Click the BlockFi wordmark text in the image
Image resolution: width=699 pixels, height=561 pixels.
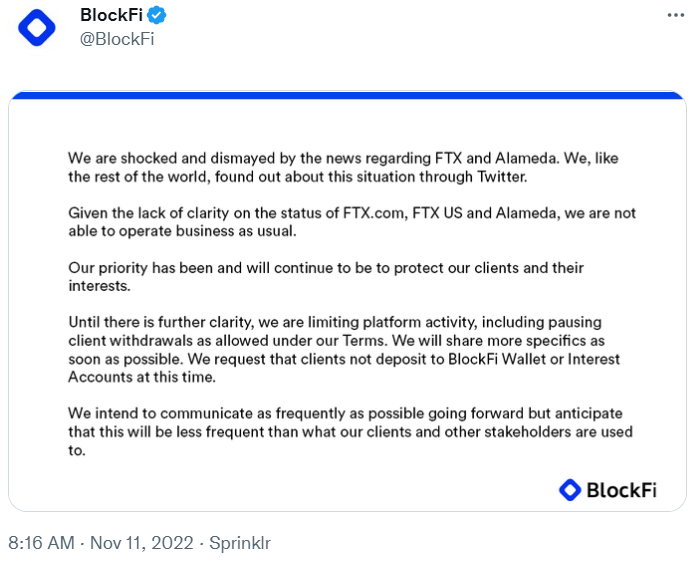point(620,490)
